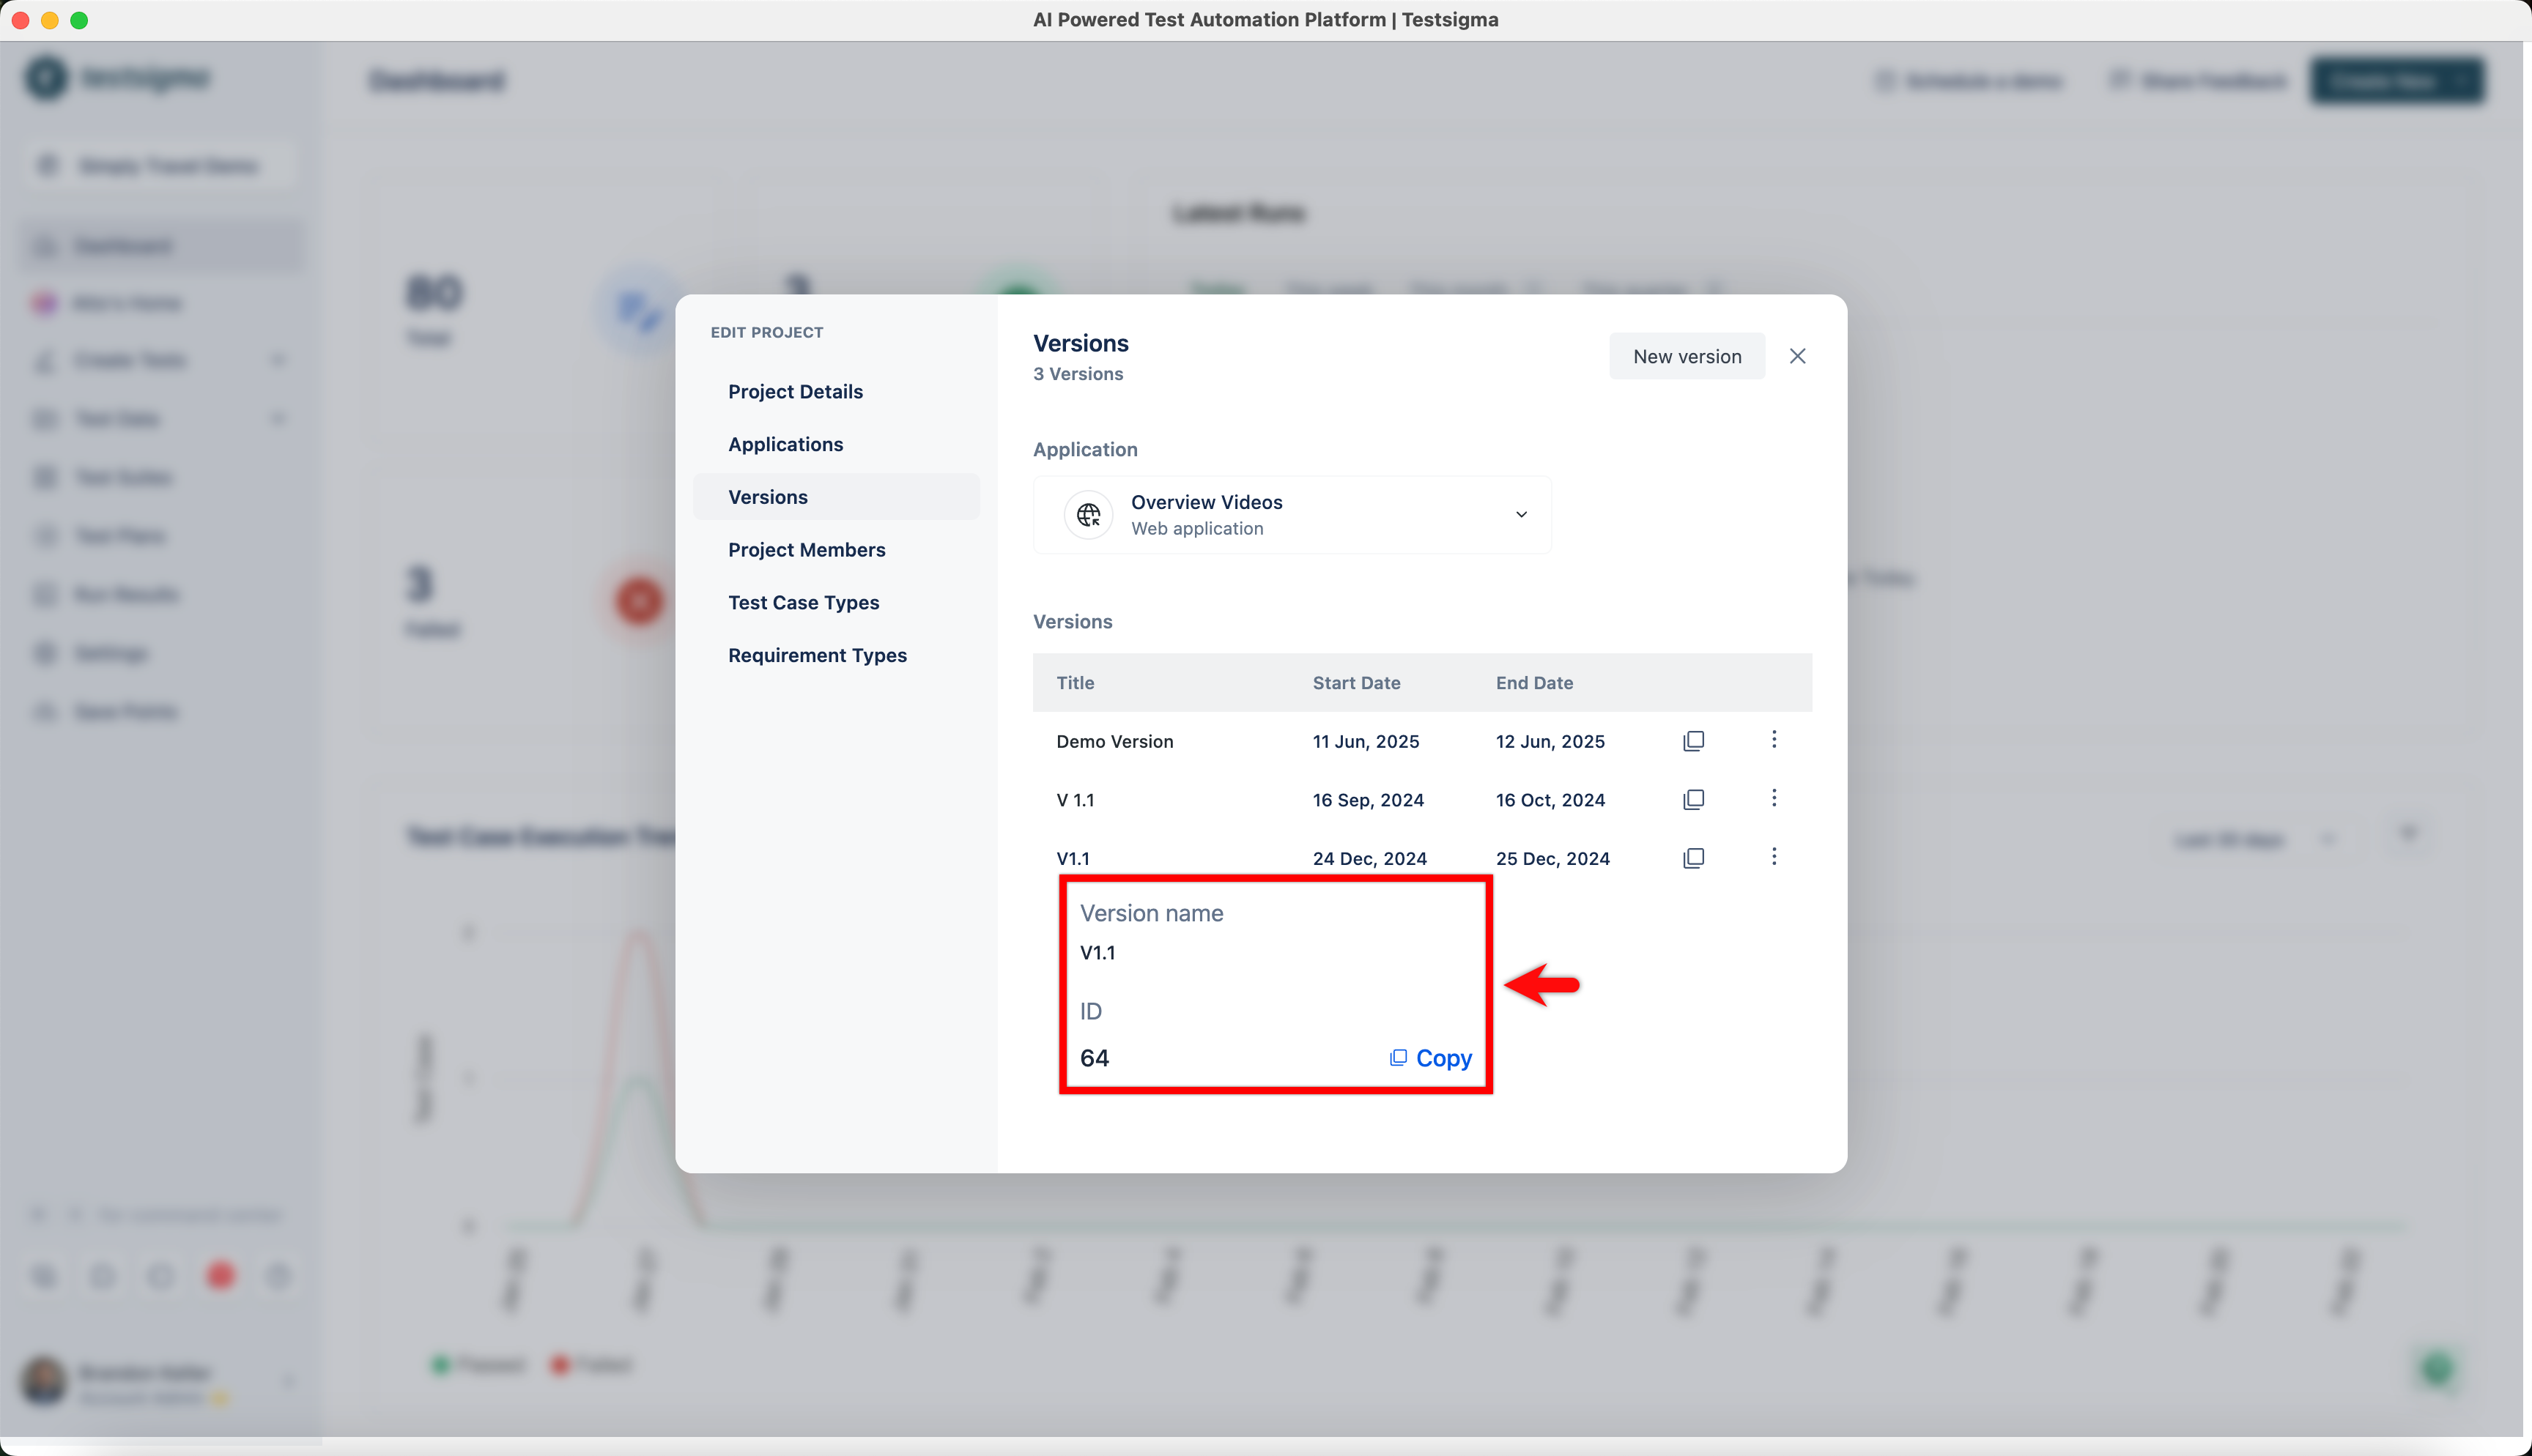Expand the Overview Videos application dropdown

[x=1290, y=515]
